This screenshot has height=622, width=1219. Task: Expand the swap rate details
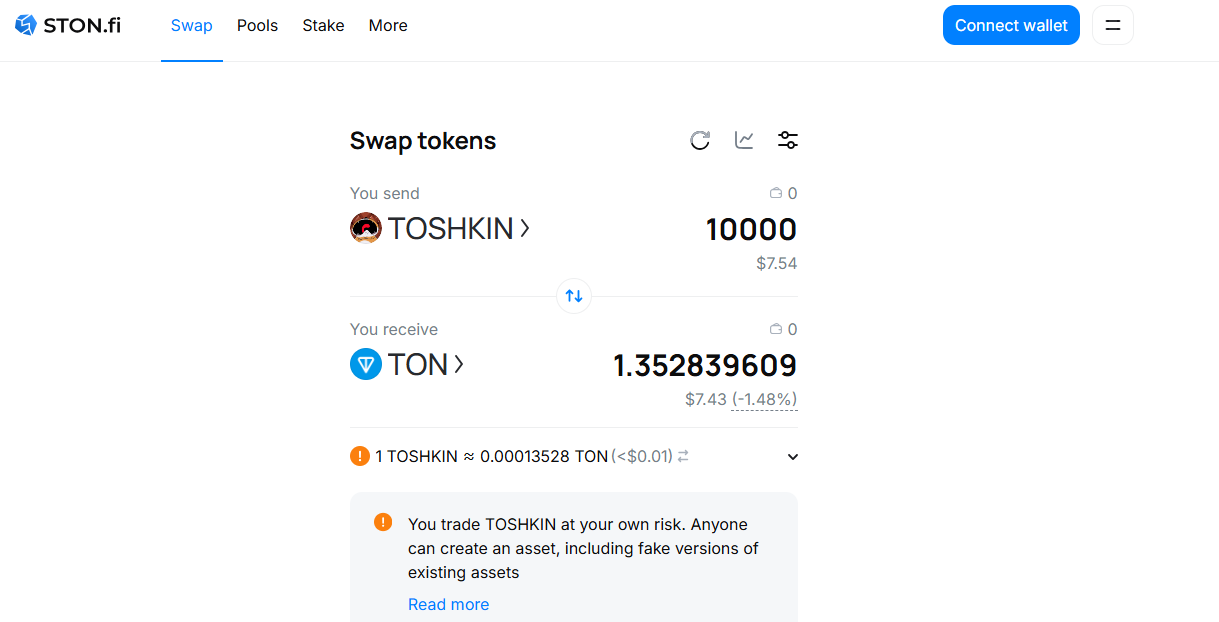pos(793,457)
